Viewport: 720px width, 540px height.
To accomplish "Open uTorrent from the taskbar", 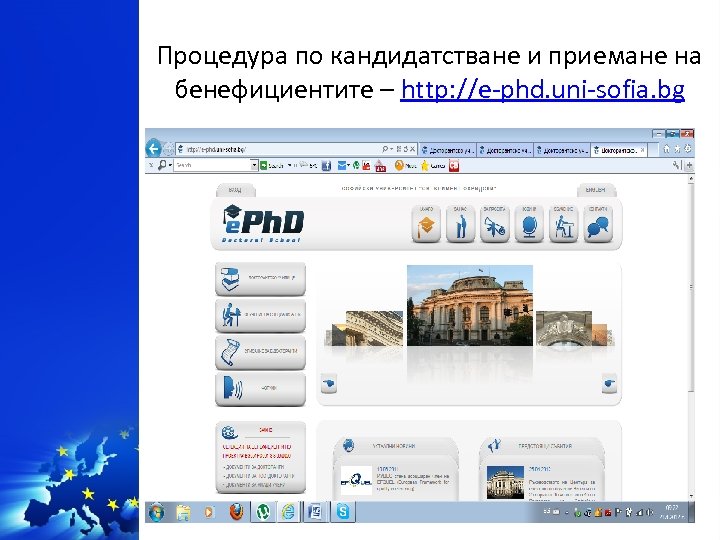I will tap(263, 512).
